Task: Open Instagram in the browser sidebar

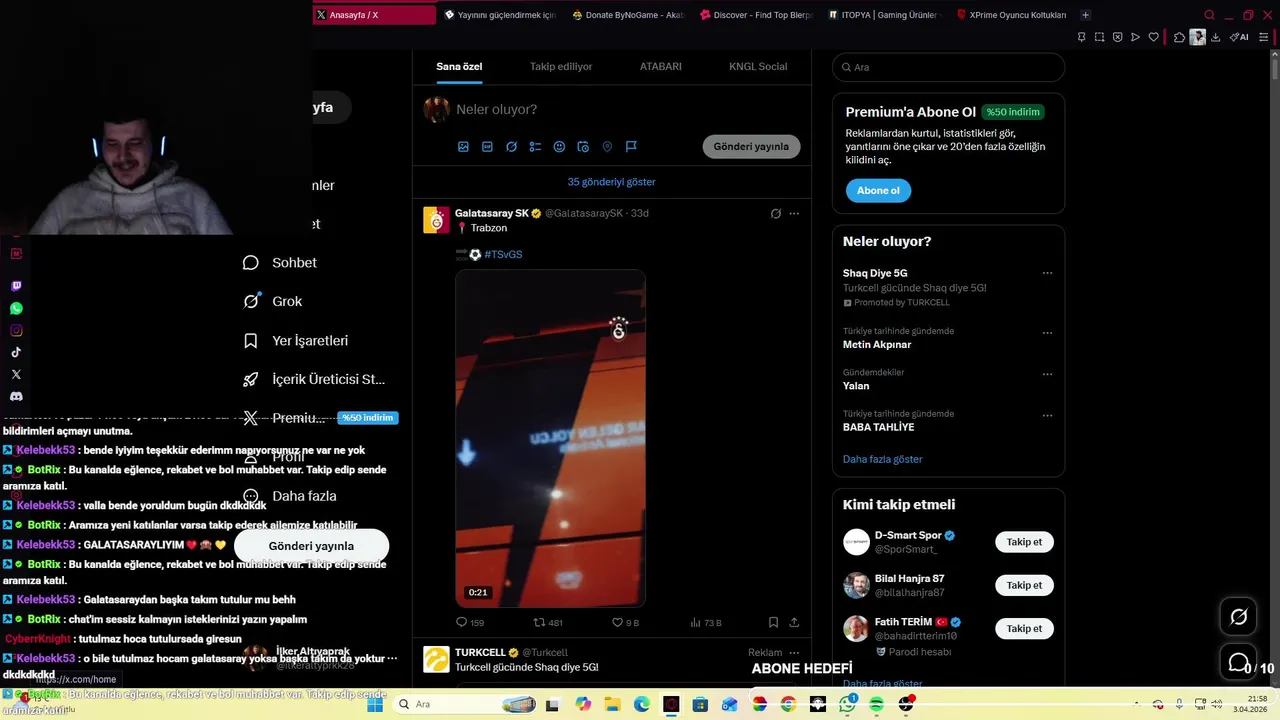Action: 16,330
